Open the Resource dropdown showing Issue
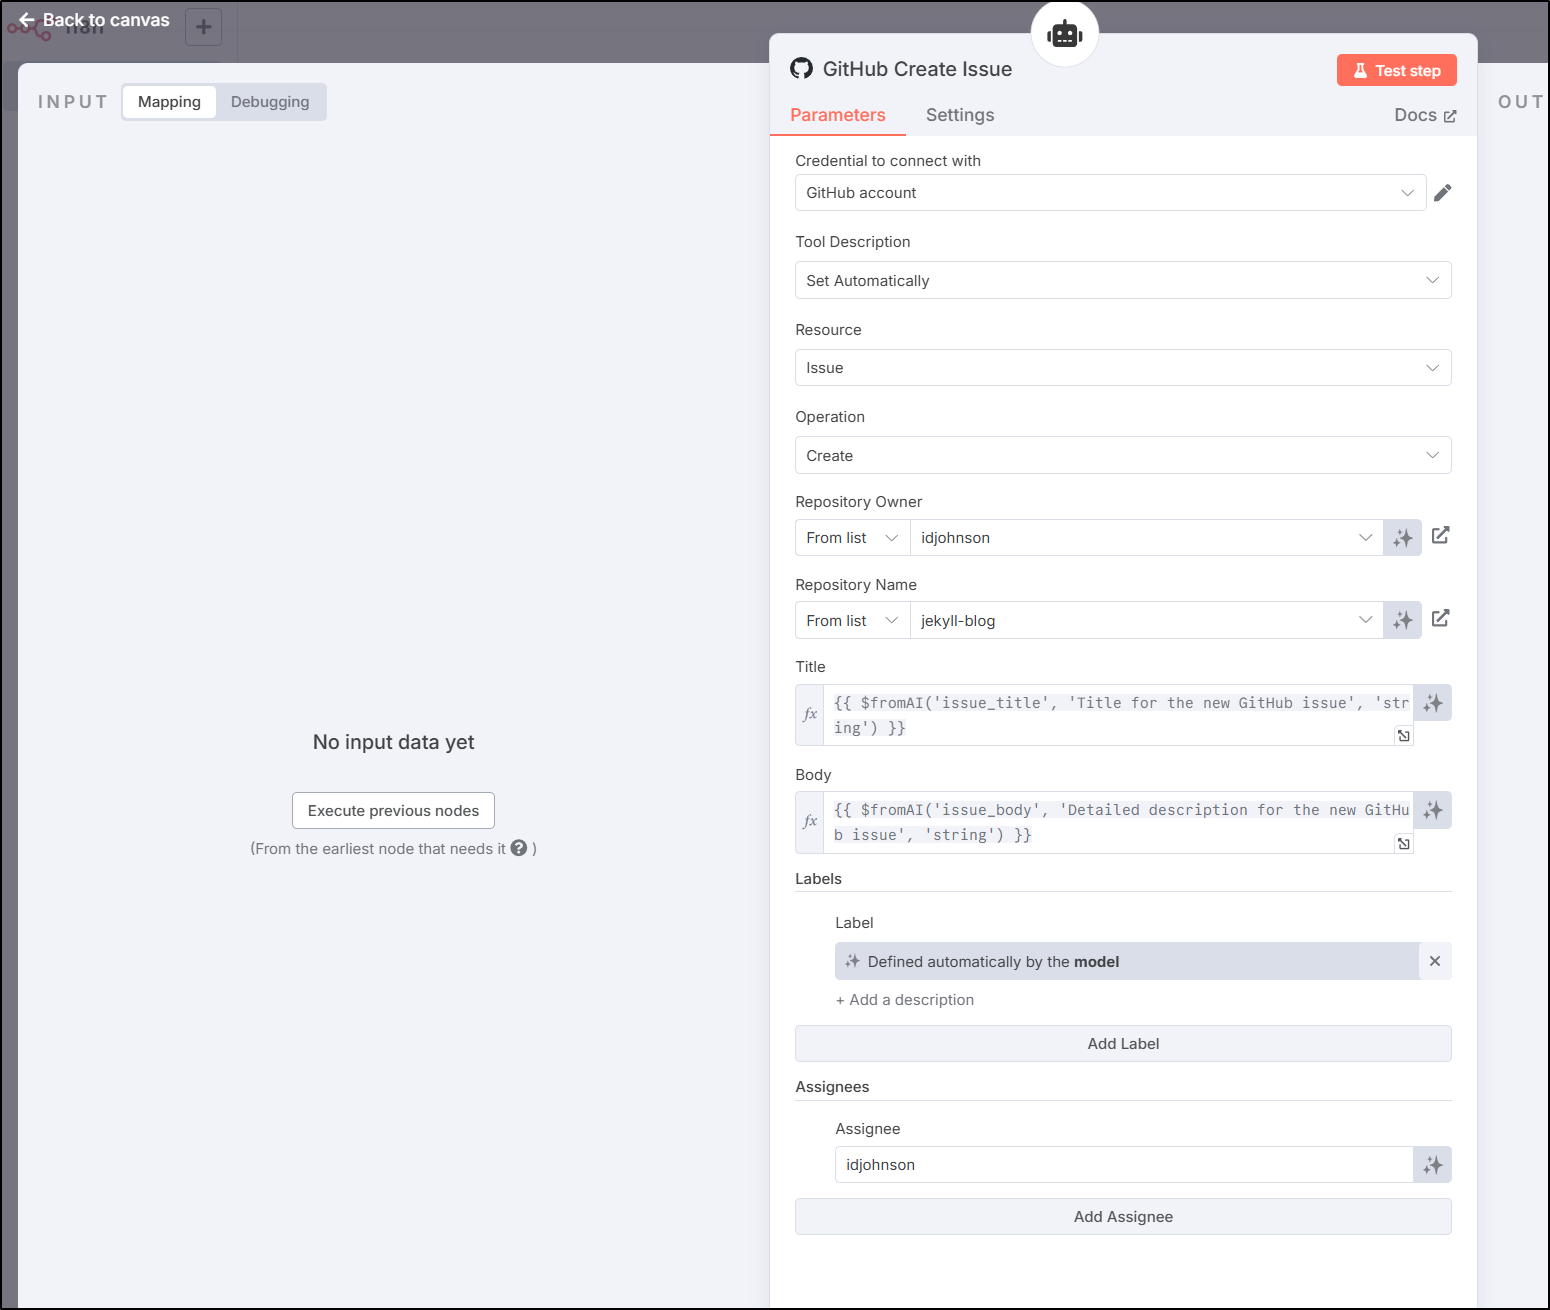The height and width of the screenshot is (1310, 1550). click(x=1123, y=368)
